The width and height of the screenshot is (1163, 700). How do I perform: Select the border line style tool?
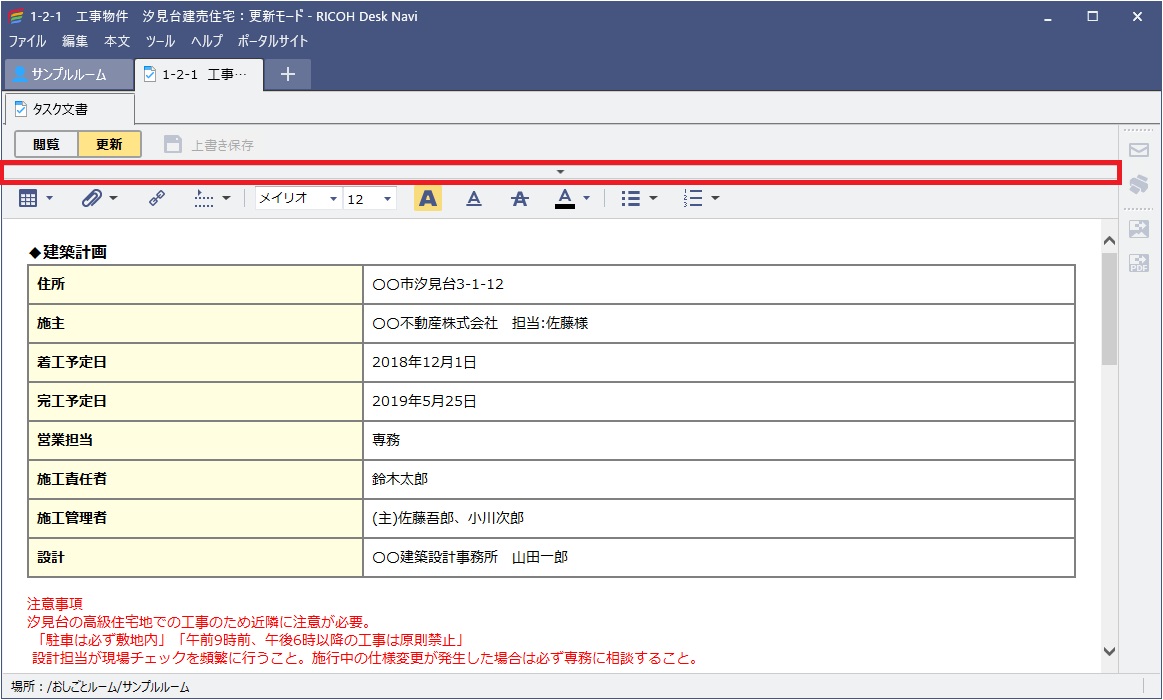(x=207, y=198)
